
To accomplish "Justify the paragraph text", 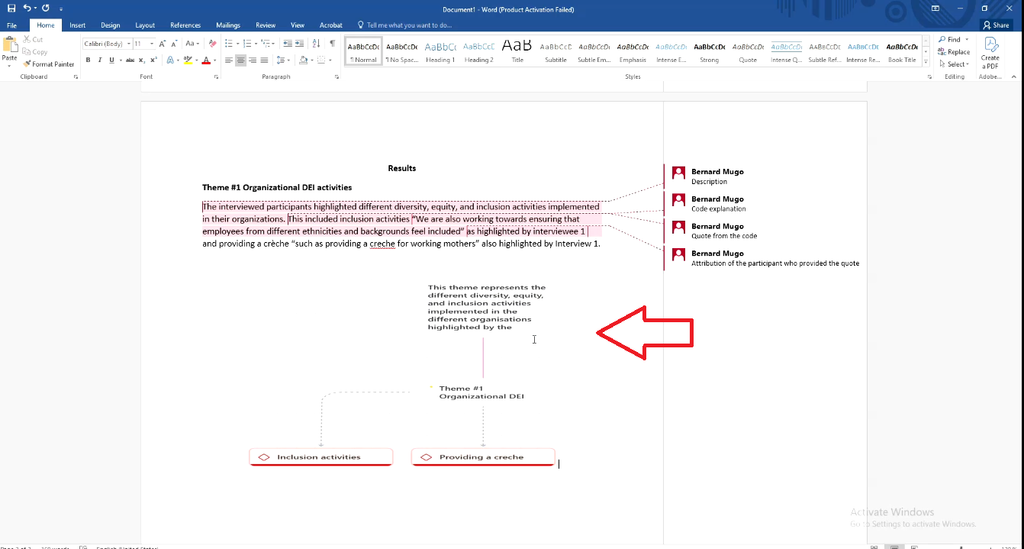I will [264, 60].
